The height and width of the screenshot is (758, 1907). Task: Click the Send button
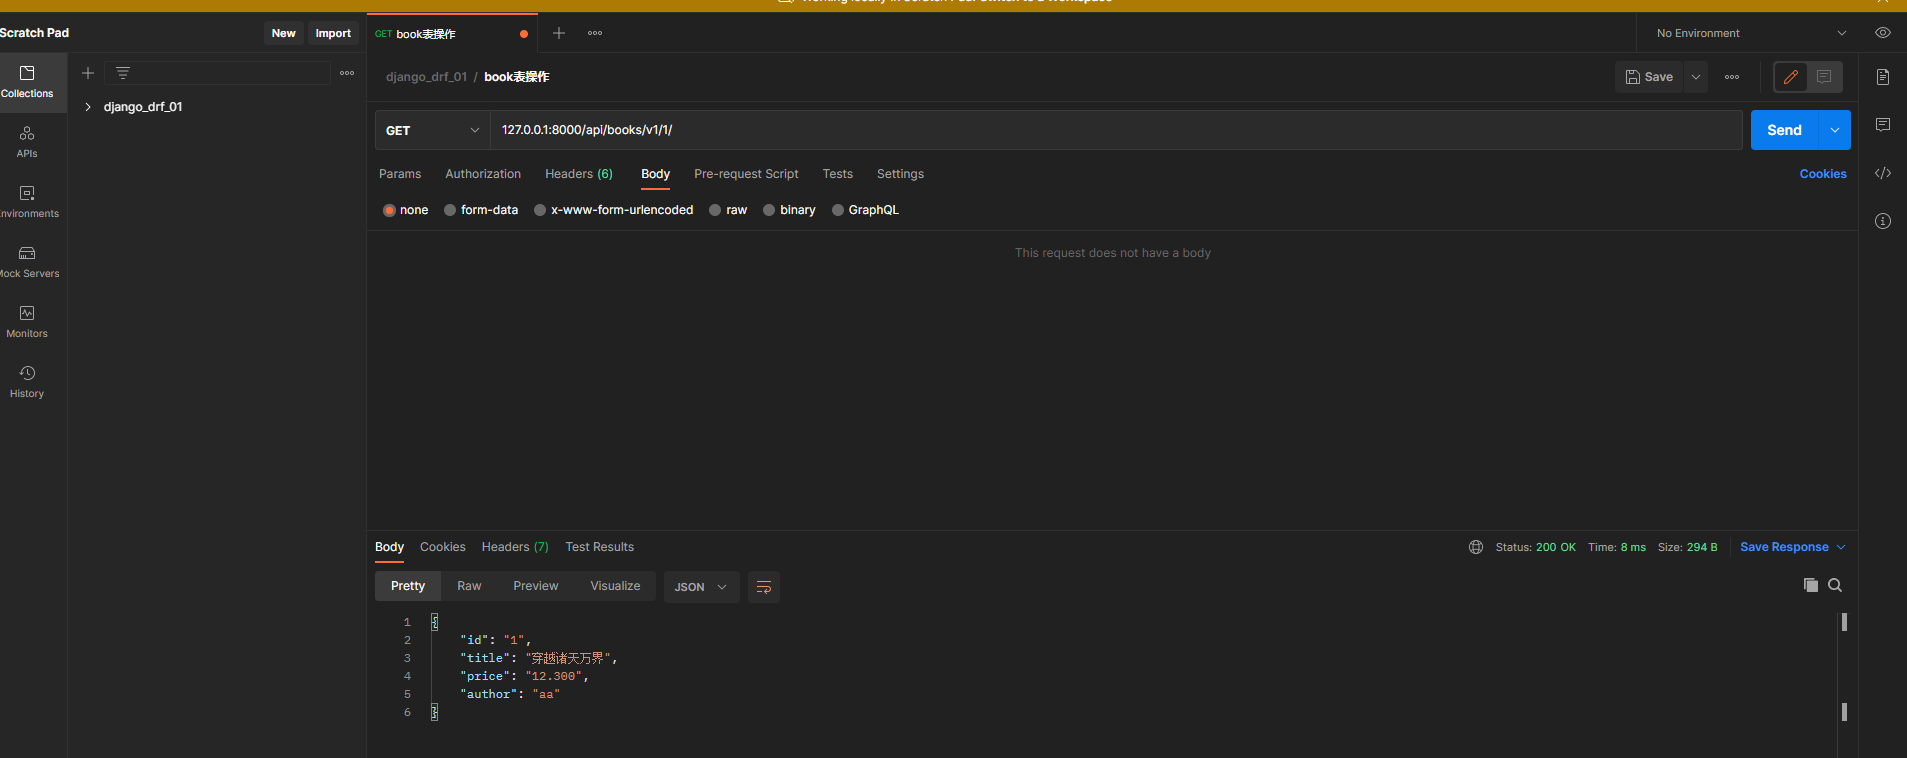point(1785,130)
